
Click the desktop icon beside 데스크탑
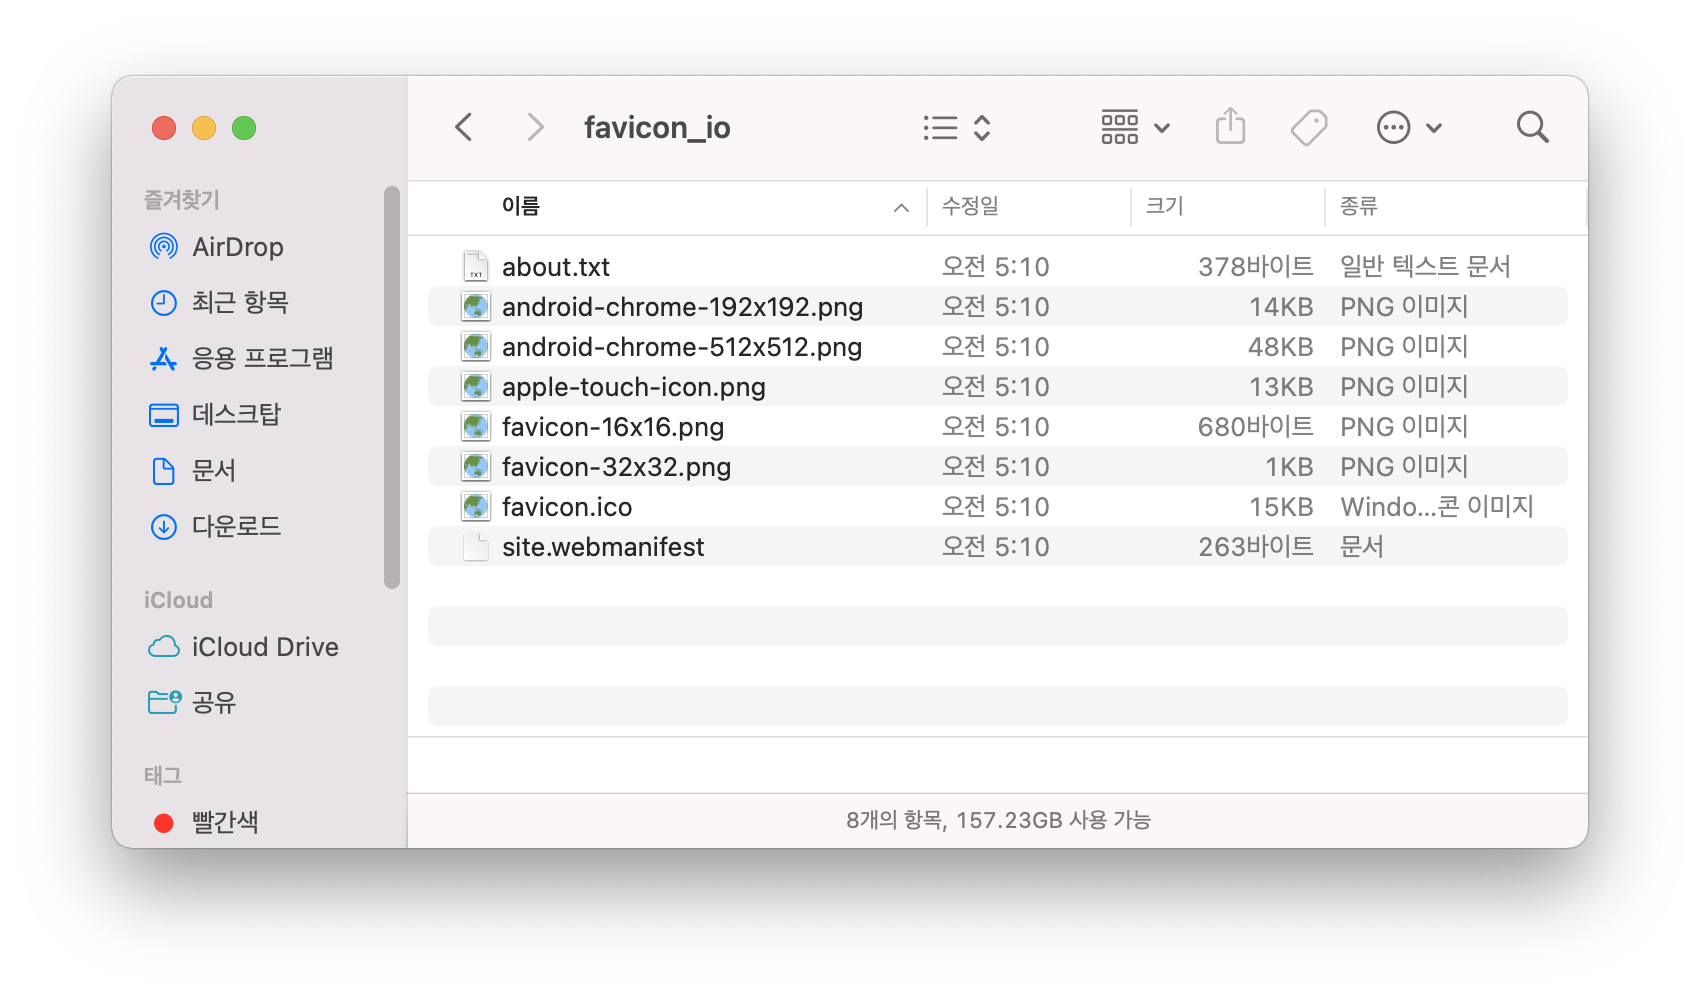(x=163, y=415)
